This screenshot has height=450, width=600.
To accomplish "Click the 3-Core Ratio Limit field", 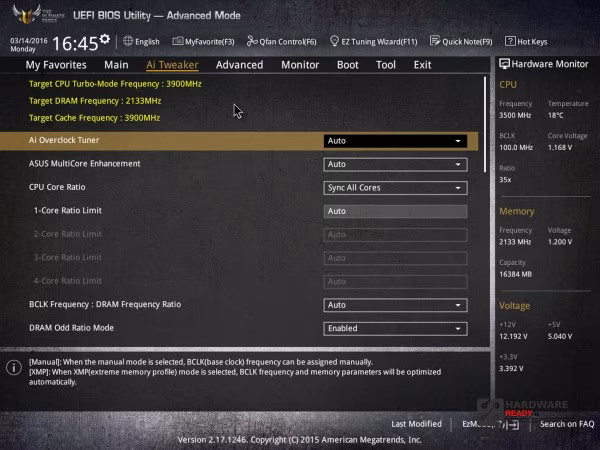I will pos(395,258).
